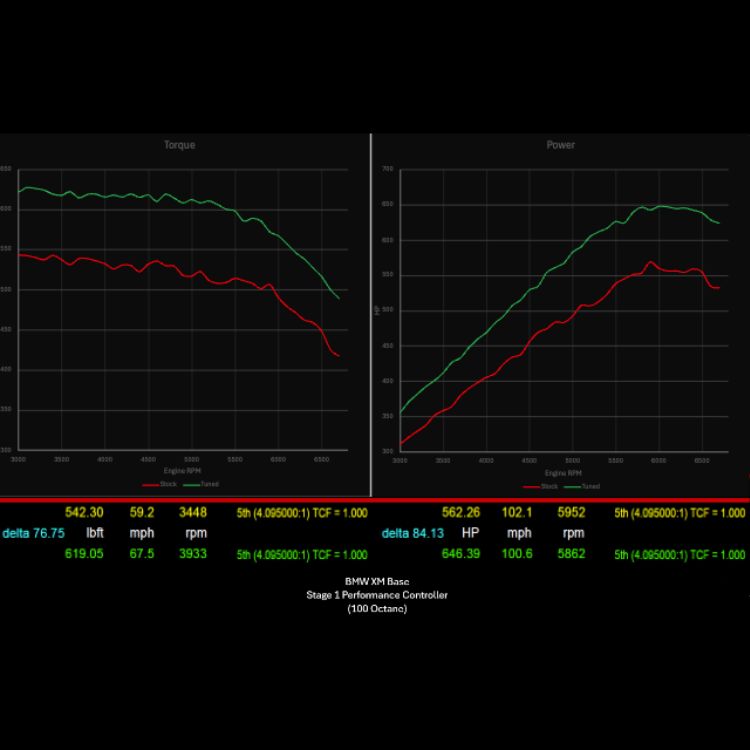Click the delta 84.13 power label
Viewport: 750px width, 750px height.
pyautogui.click(x=413, y=533)
